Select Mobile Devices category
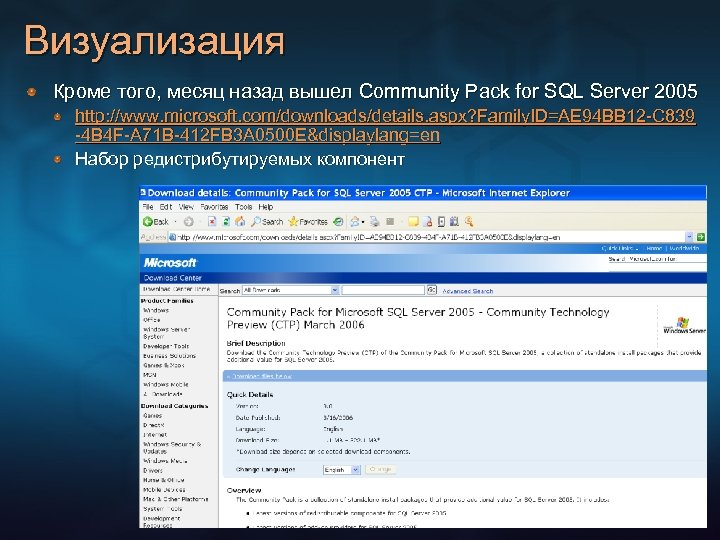This screenshot has width=720, height=540. [164, 490]
